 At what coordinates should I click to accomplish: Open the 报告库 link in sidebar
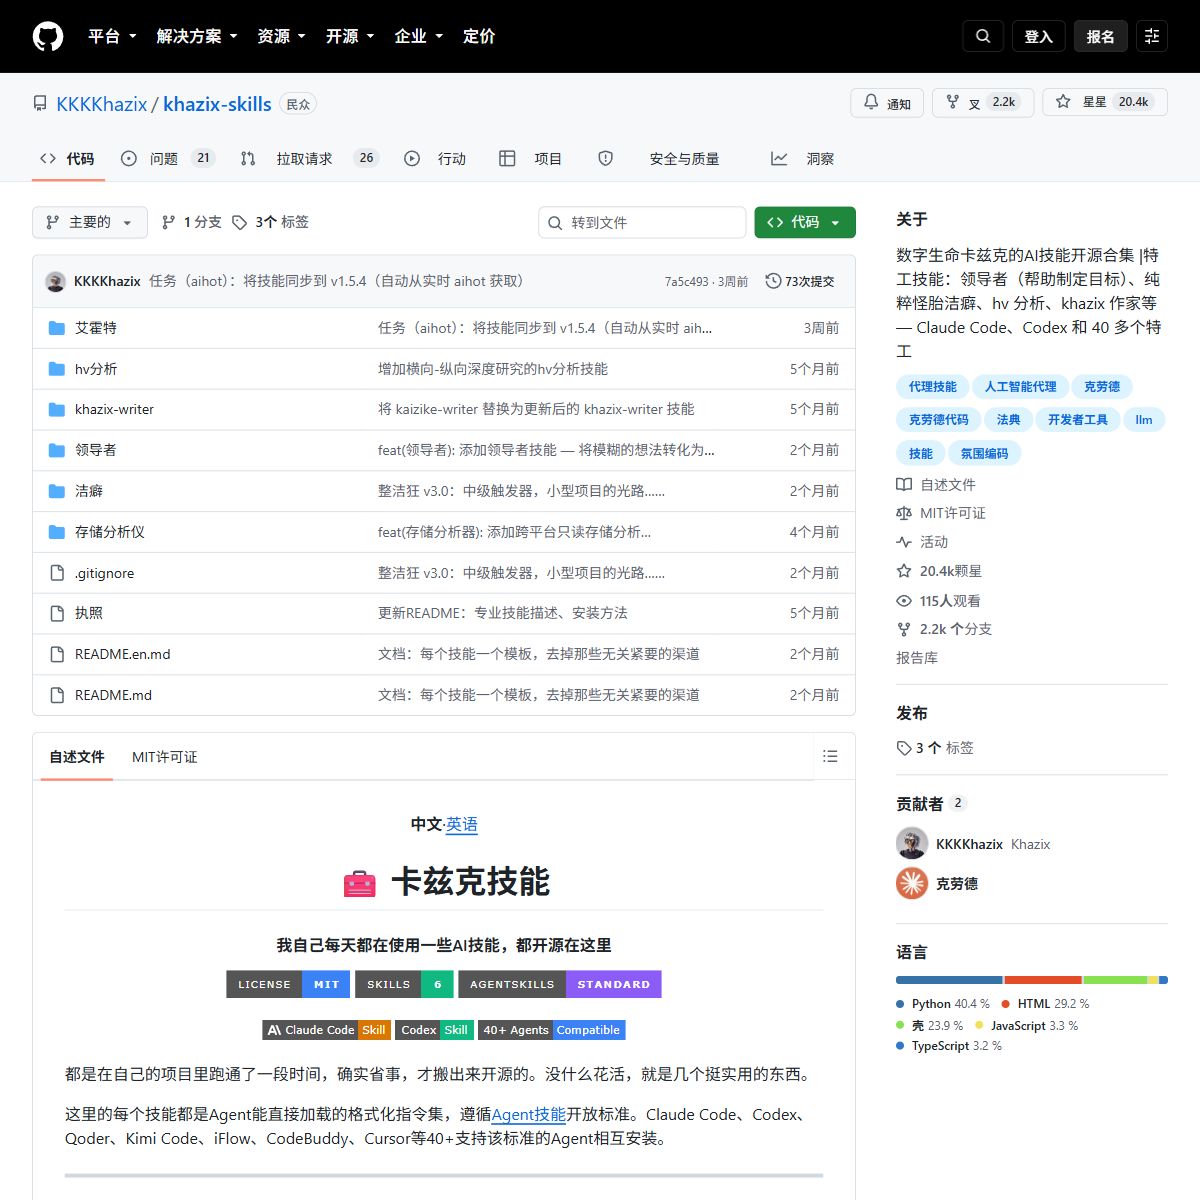click(917, 658)
